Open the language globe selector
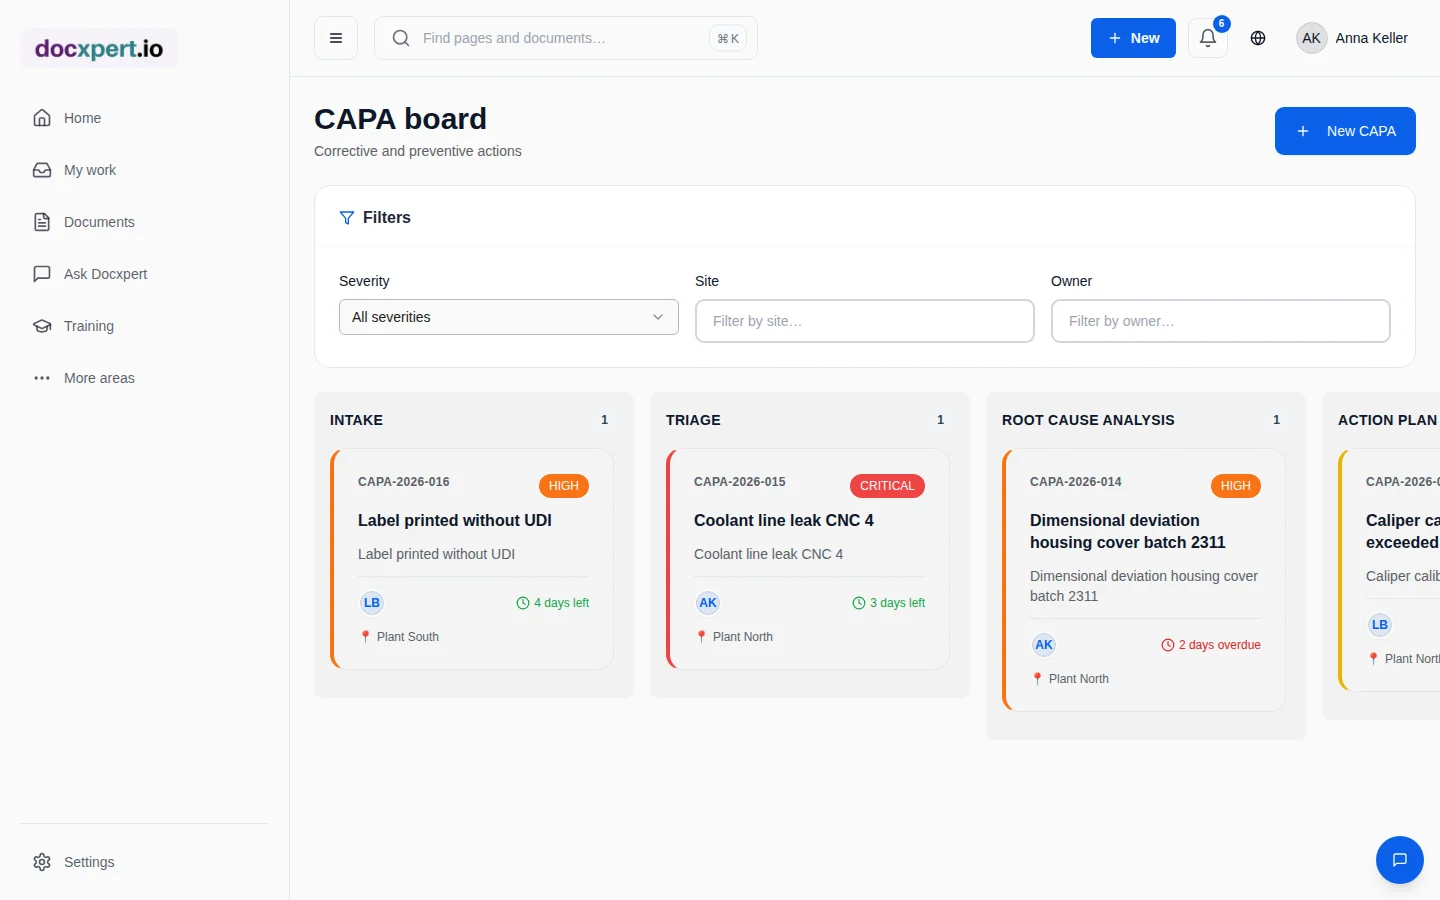This screenshot has height=900, width=1440. coord(1258,38)
